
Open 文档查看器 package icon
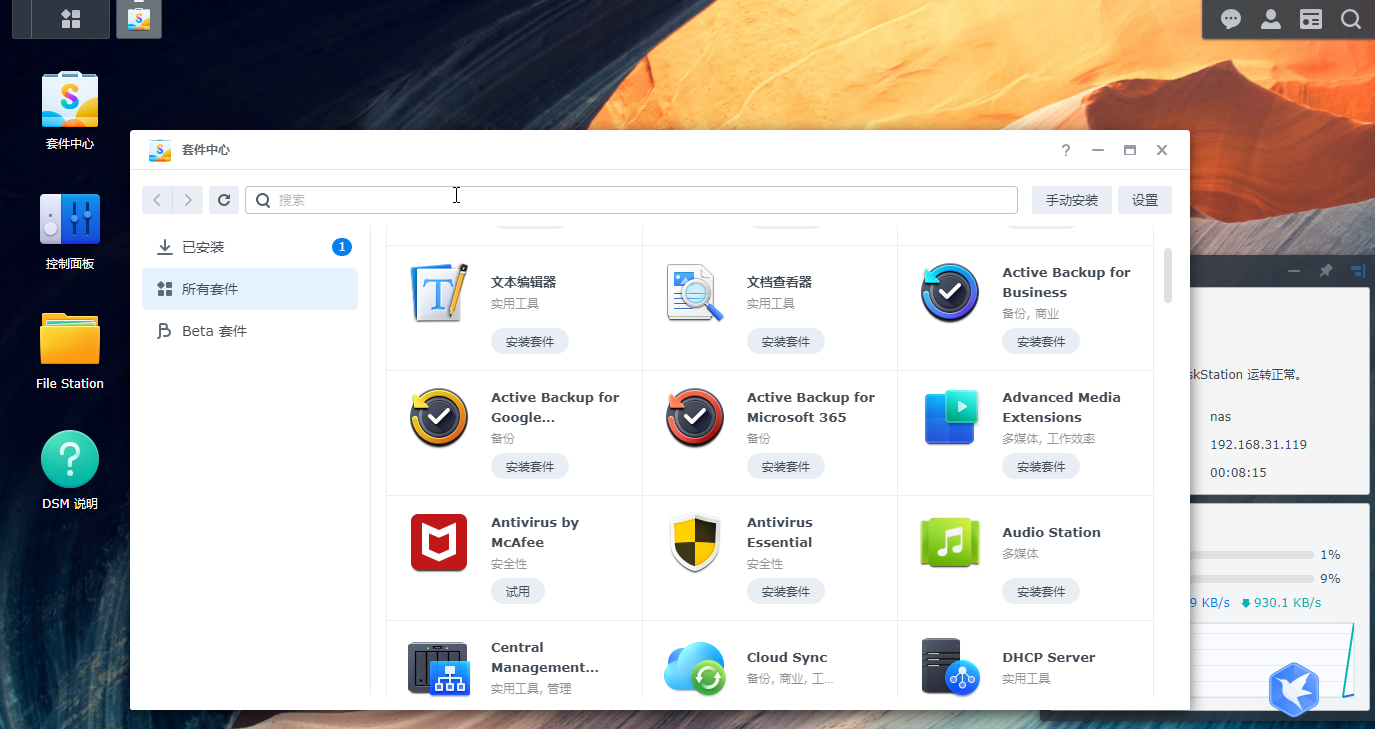coord(695,293)
